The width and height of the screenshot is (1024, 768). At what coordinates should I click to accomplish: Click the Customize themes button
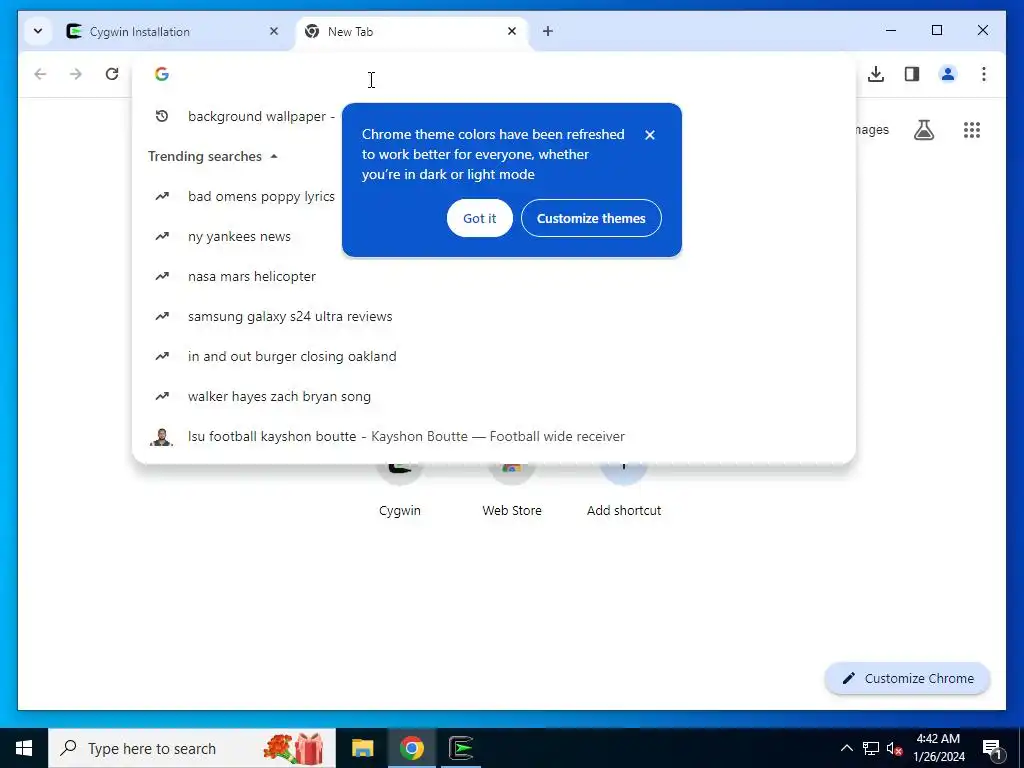pos(591,218)
